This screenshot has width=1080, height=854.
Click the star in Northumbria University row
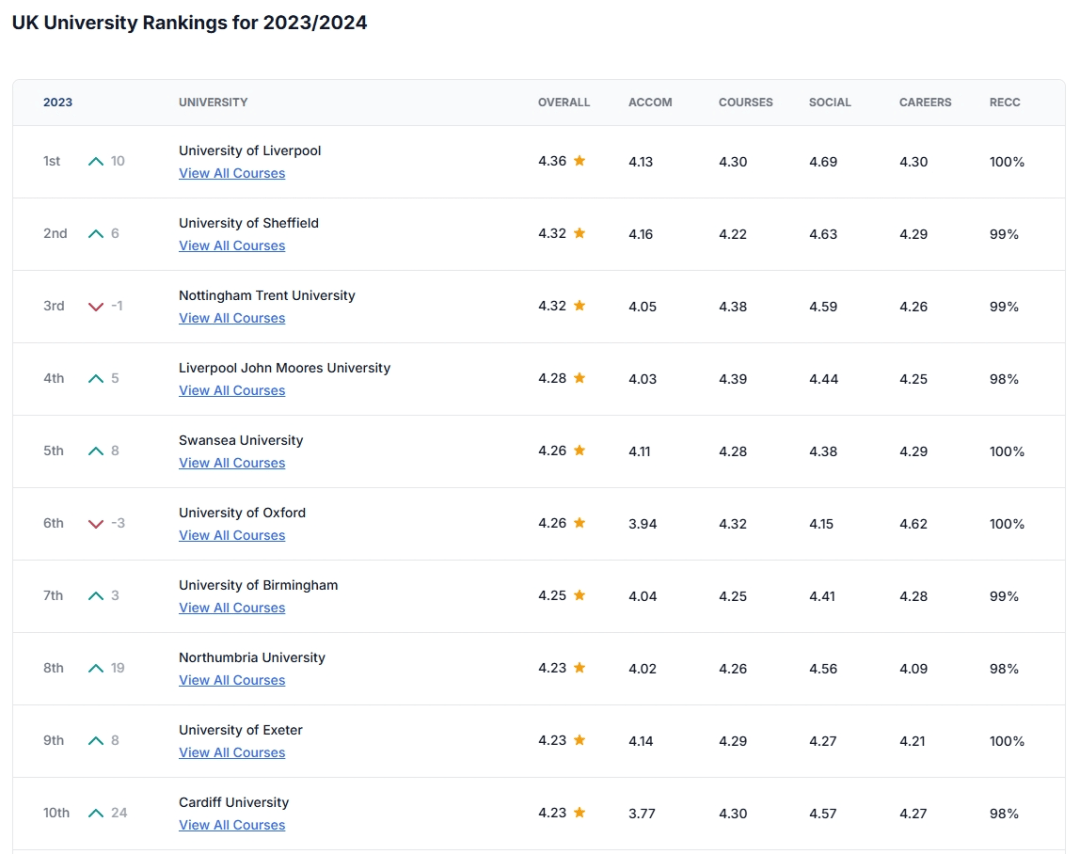click(x=579, y=667)
